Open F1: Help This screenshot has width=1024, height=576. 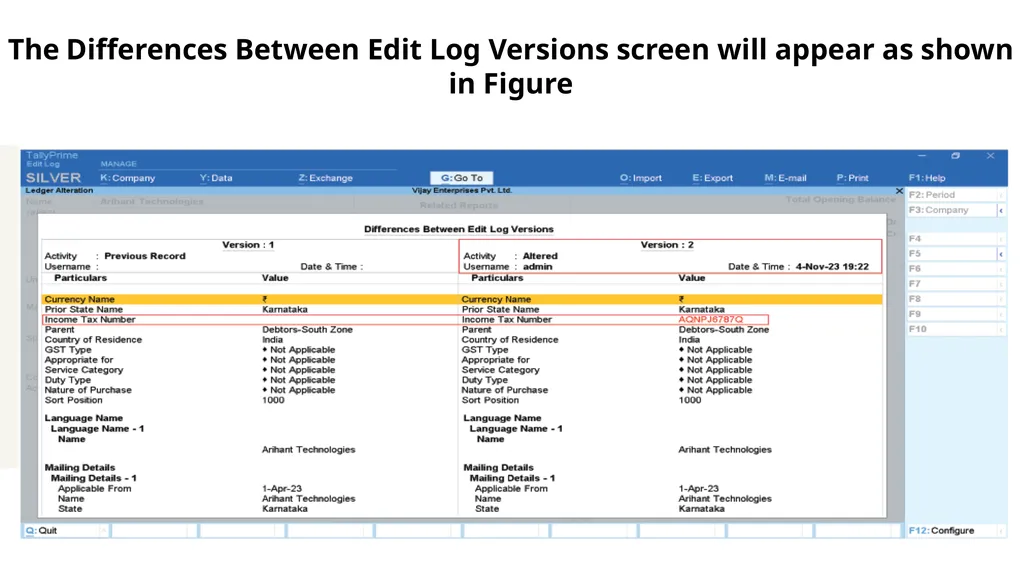point(927,178)
